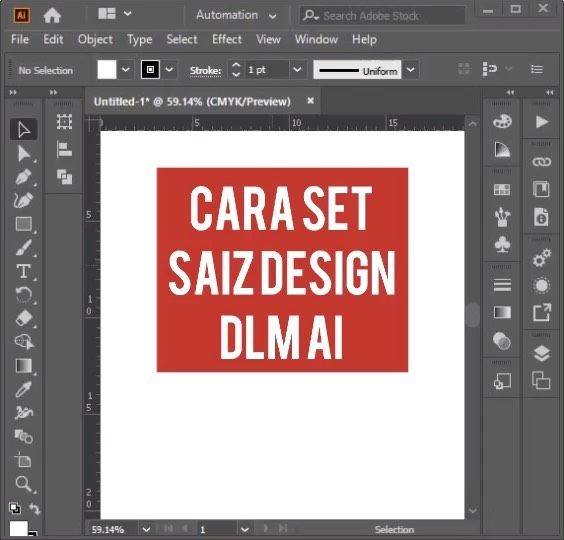Screen dimensions: 564x540
Task: Select the Zoom tool
Action: (24, 484)
